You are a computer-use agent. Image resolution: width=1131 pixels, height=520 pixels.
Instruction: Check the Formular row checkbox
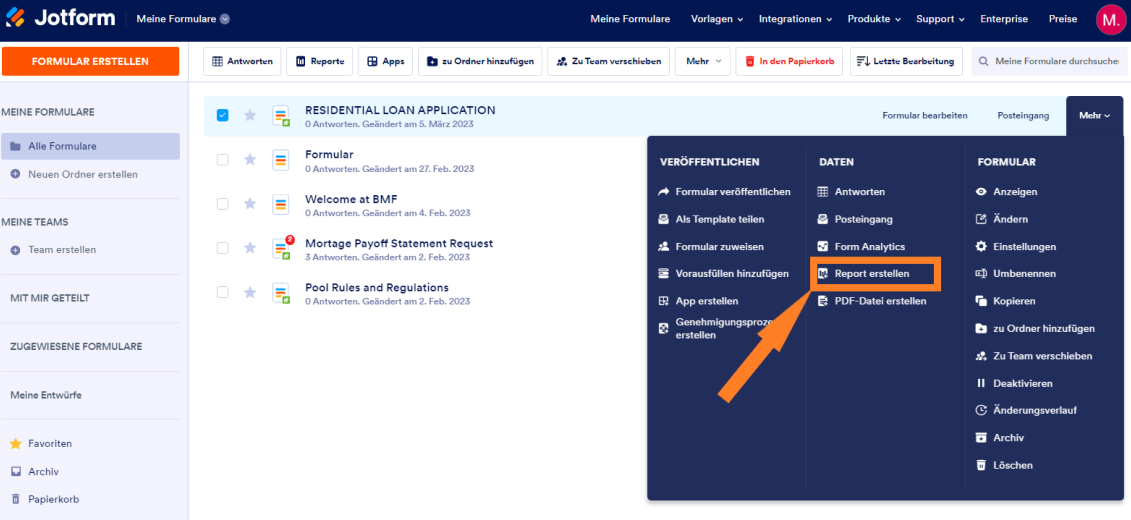coord(223,159)
